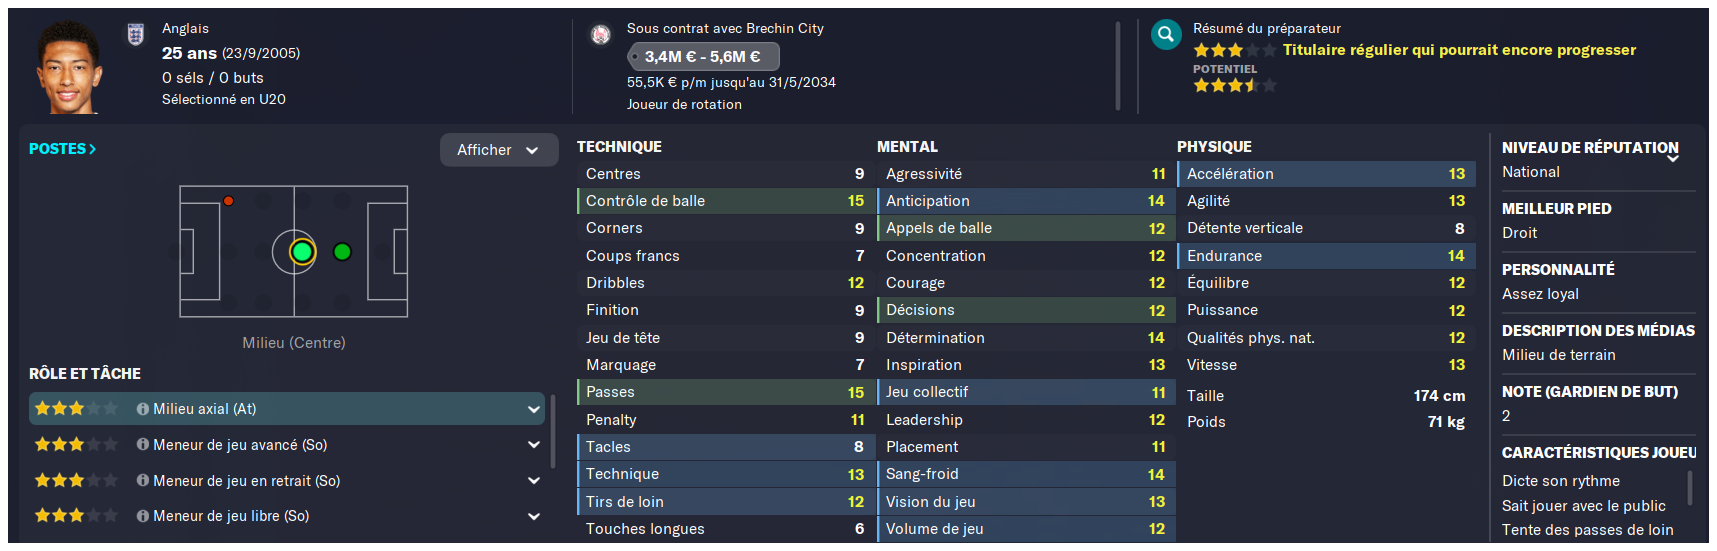Click the Brechin City club badge
Screen dimensions: 1717x551
pyautogui.click(x=601, y=35)
